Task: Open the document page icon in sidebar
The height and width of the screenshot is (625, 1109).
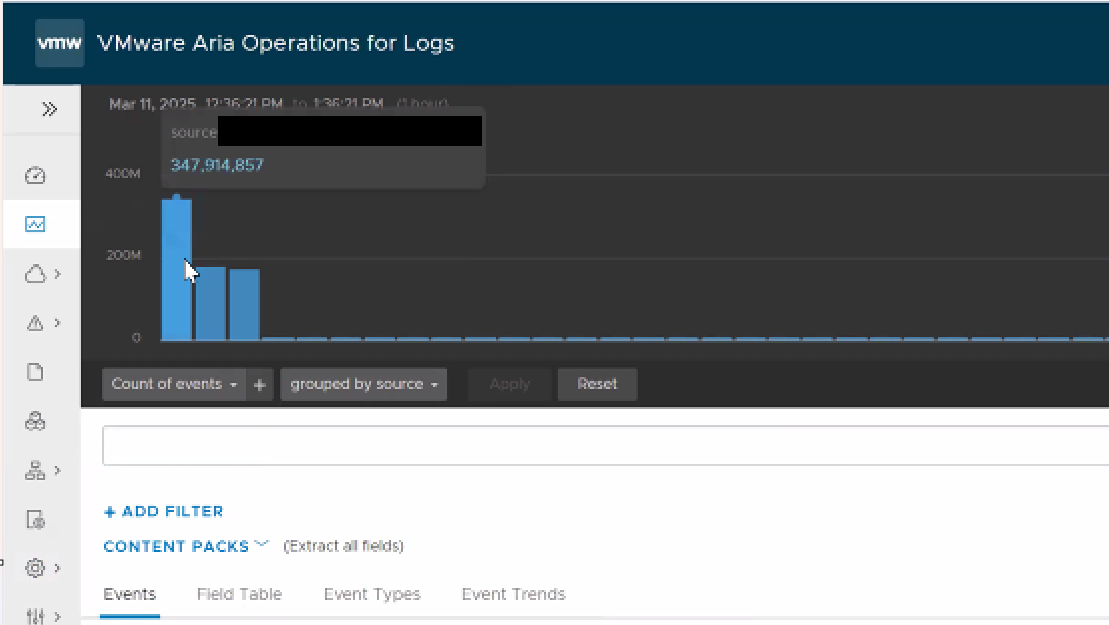Action: click(x=35, y=372)
